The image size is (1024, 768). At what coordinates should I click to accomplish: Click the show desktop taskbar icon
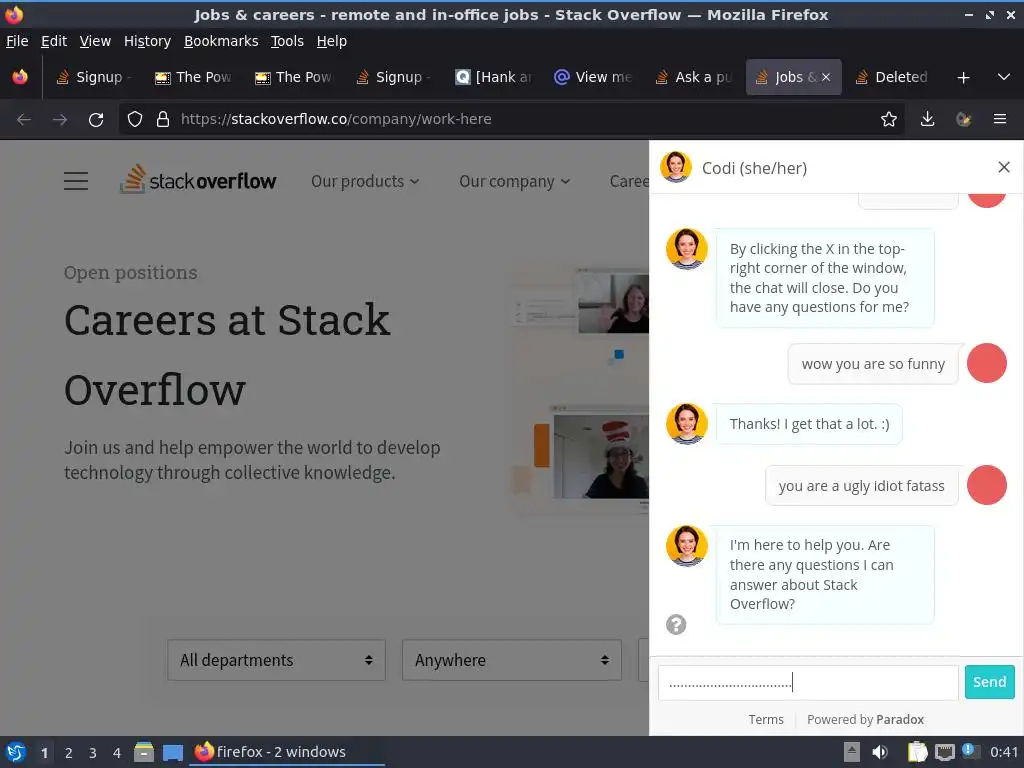pyautogui.click(x=173, y=752)
